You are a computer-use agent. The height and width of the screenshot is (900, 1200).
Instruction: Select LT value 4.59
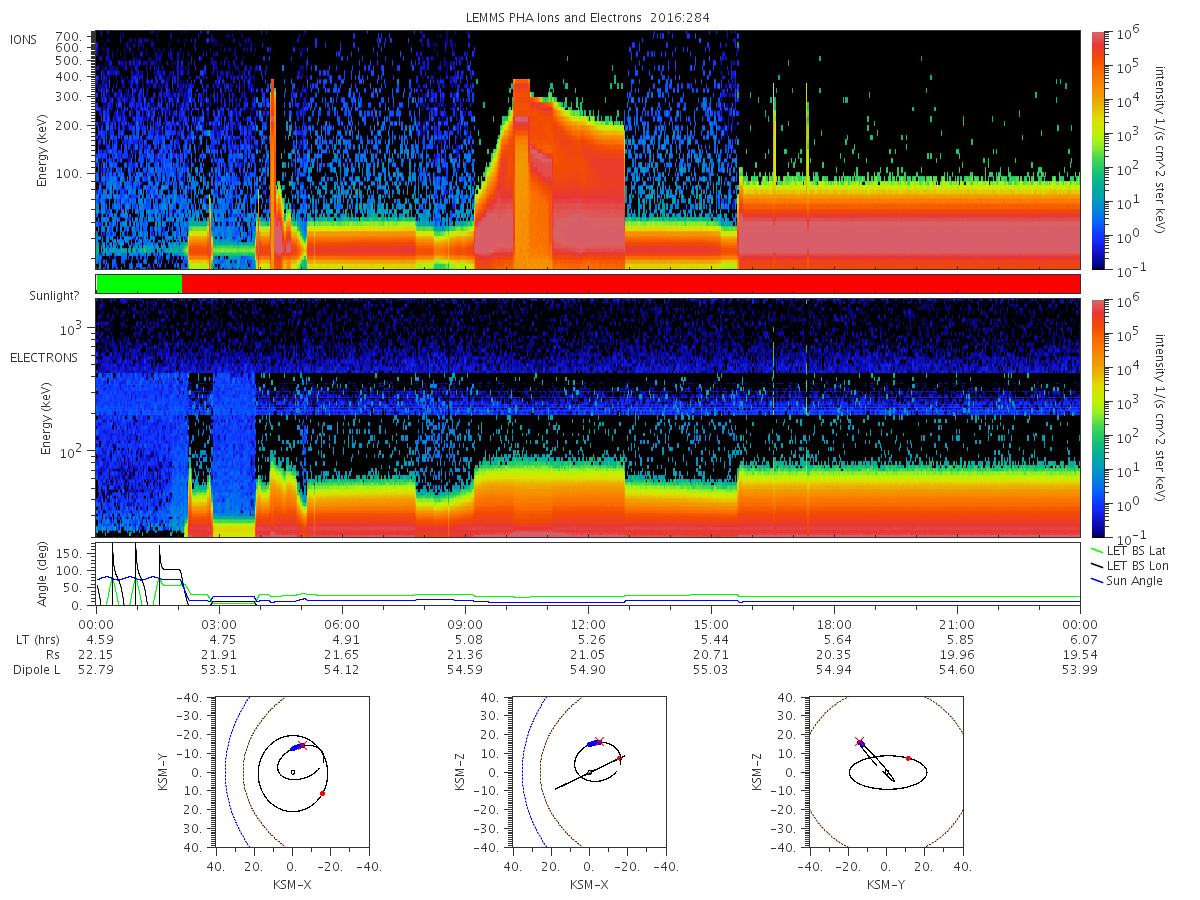pyautogui.click(x=96, y=640)
